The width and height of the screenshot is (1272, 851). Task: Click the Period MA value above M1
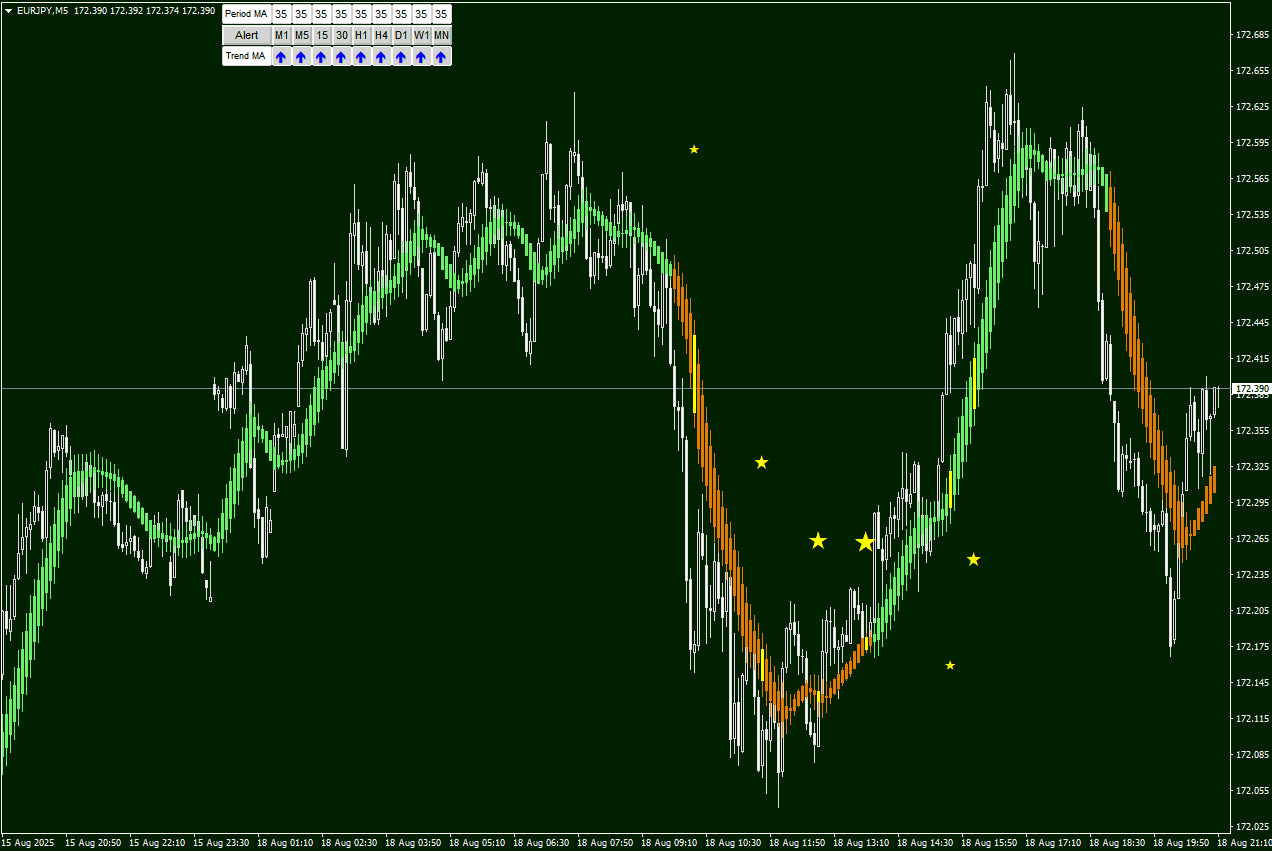[281, 14]
